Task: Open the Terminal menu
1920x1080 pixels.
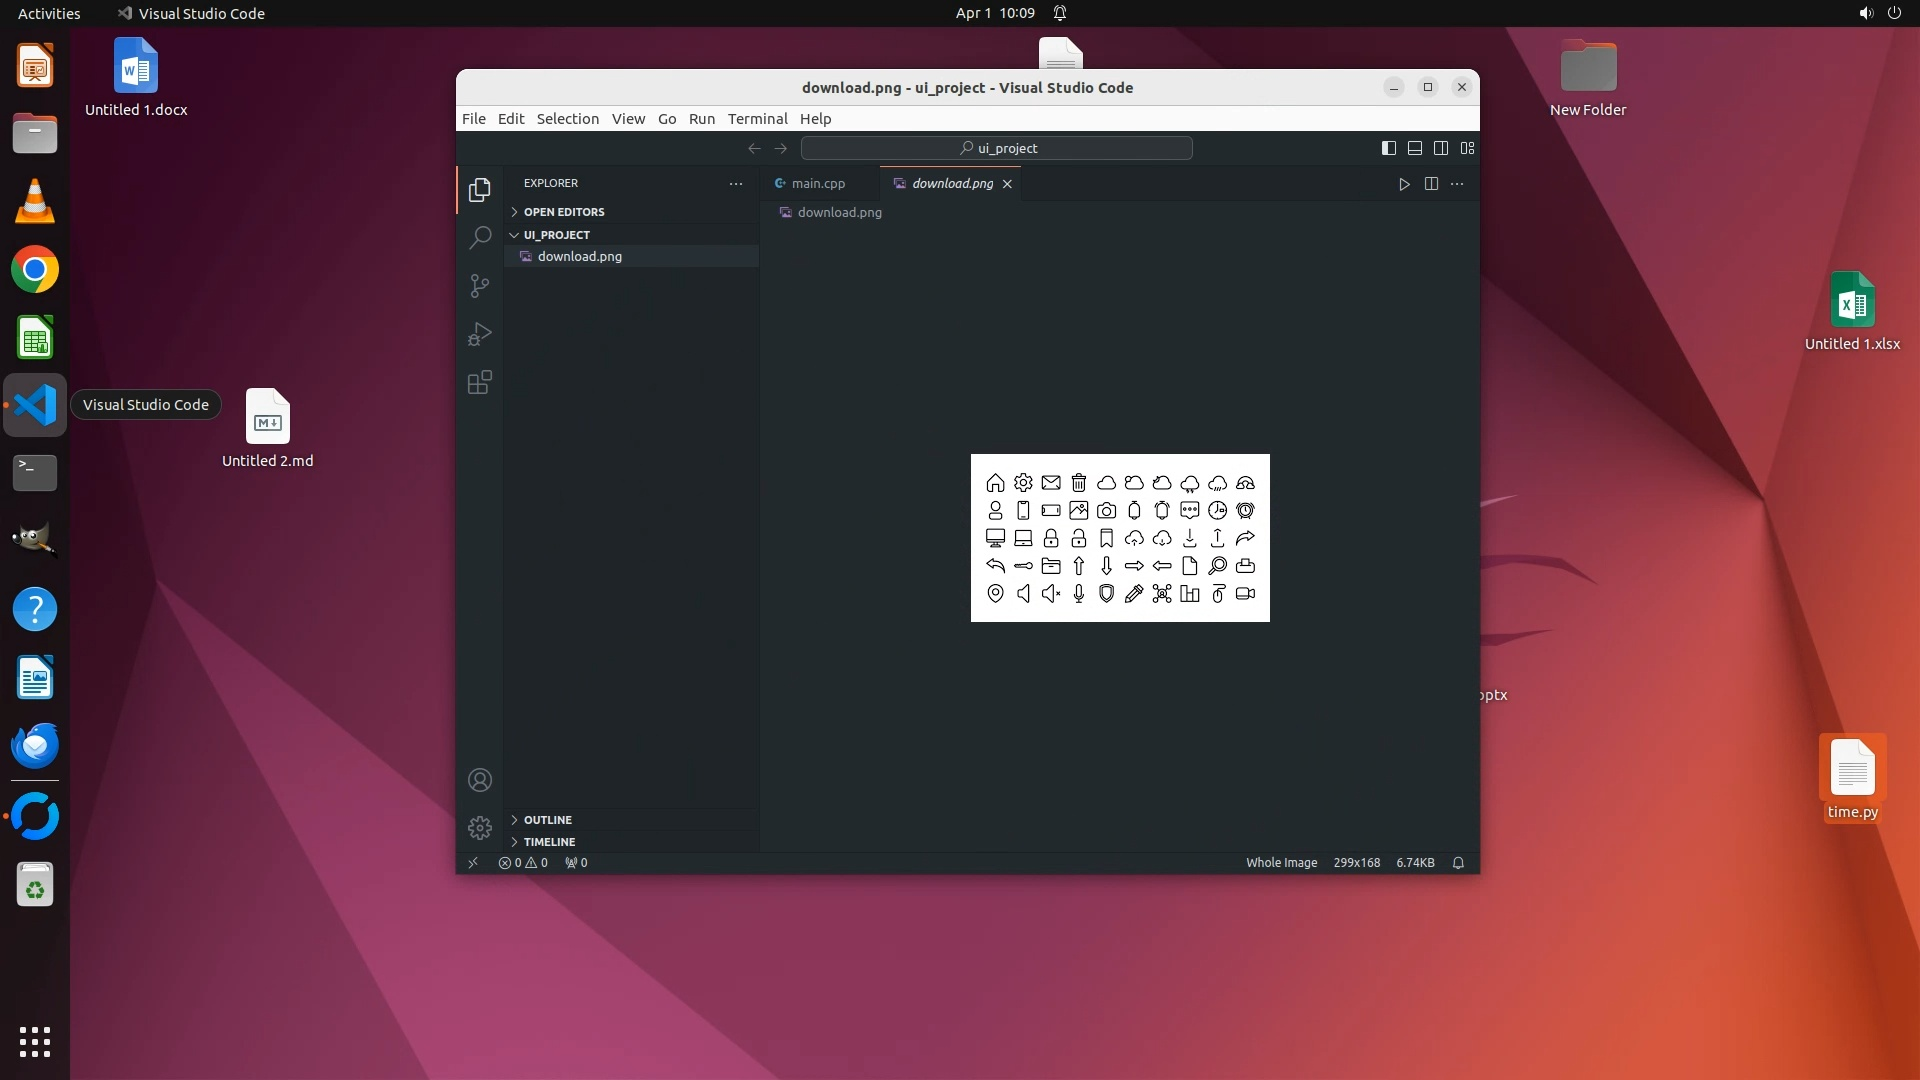Action: tap(757, 119)
